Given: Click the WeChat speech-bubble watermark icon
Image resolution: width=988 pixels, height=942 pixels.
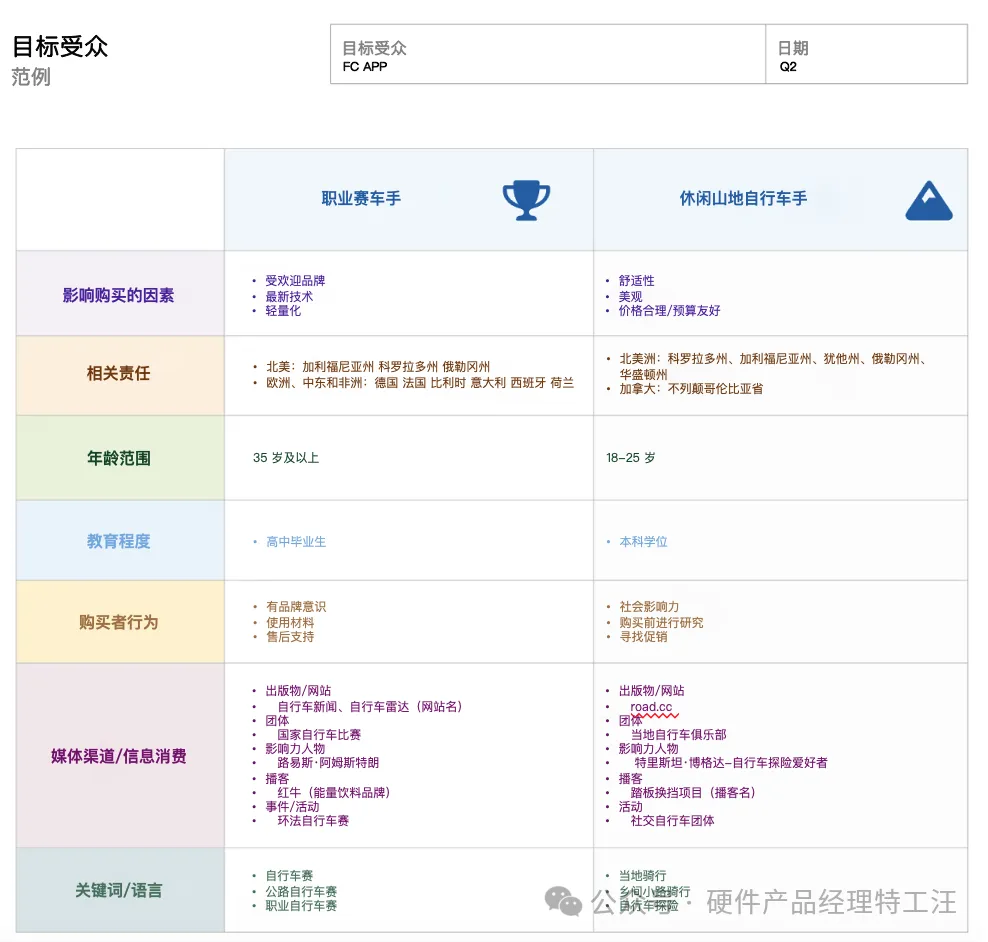Looking at the screenshot, I should (x=561, y=903).
